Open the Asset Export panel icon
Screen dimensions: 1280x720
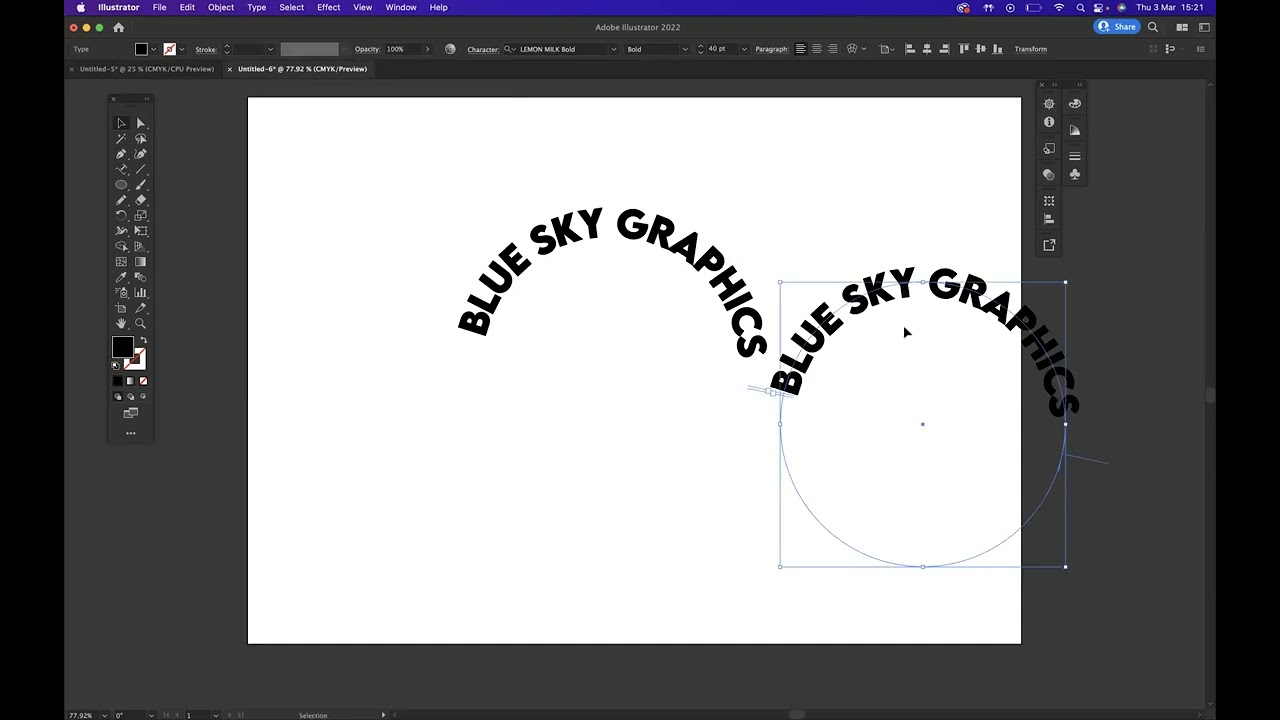(x=1049, y=245)
